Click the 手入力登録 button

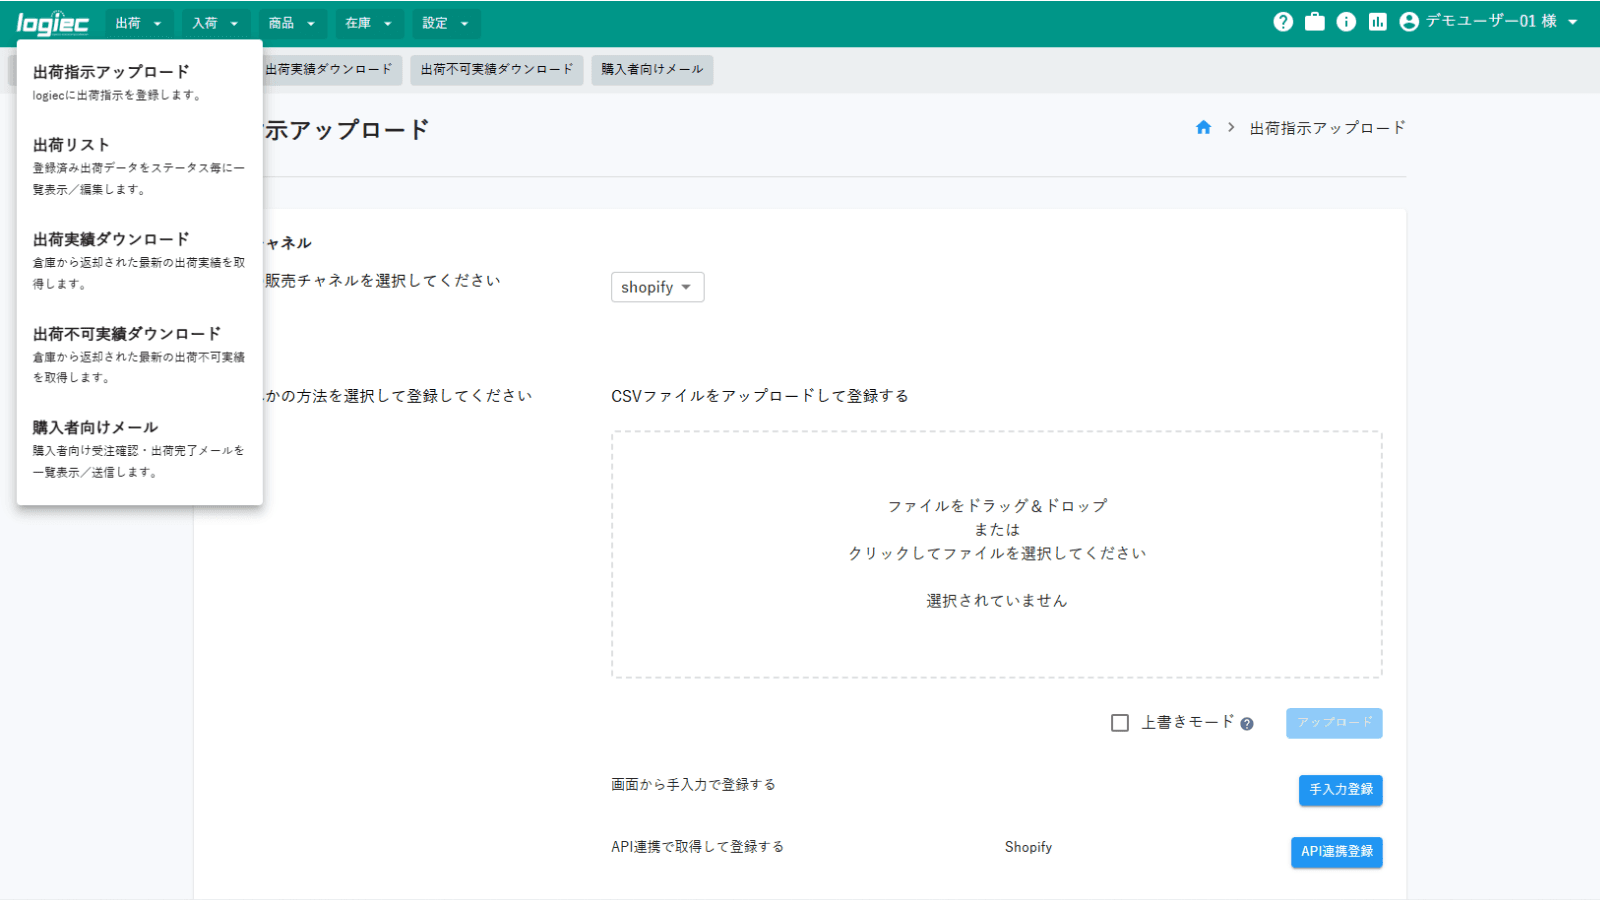coord(1340,790)
